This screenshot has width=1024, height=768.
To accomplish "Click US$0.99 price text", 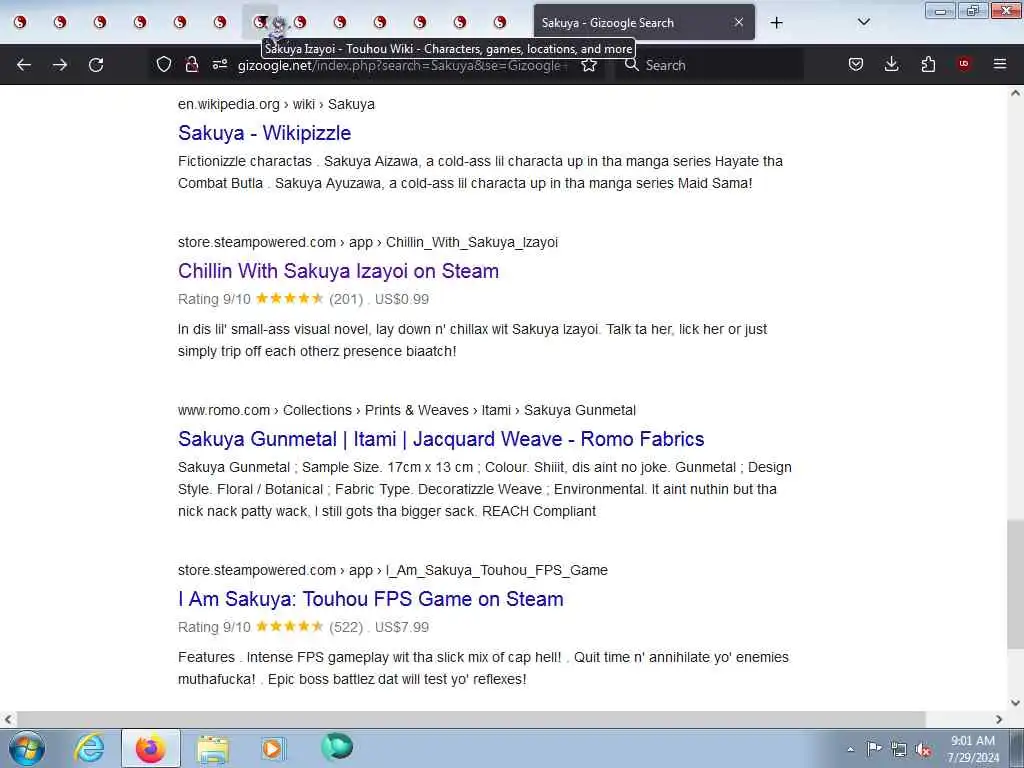I will [402, 299].
